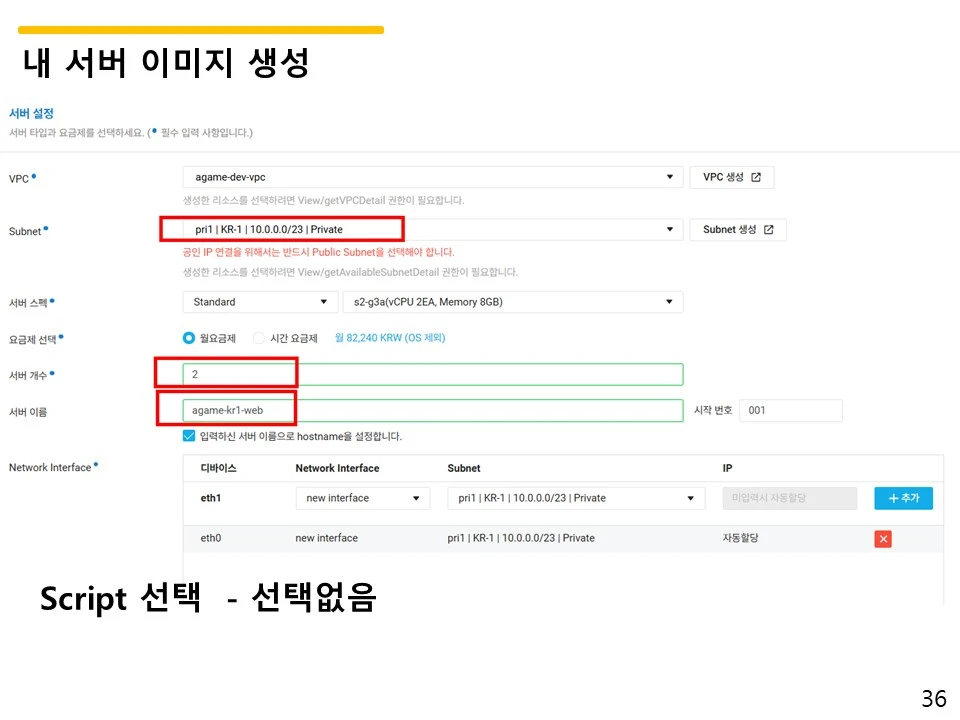The image size is (960, 720).
Task: Click the Subnet 생성 button
Action: (738, 229)
